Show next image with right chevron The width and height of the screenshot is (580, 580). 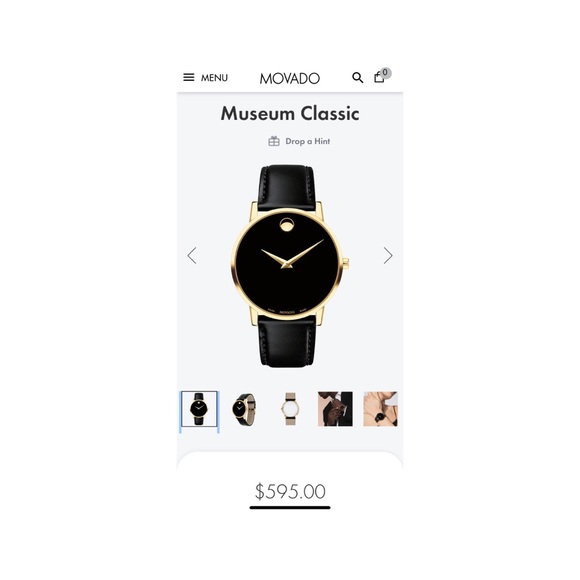pyautogui.click(x=388, y=255)
